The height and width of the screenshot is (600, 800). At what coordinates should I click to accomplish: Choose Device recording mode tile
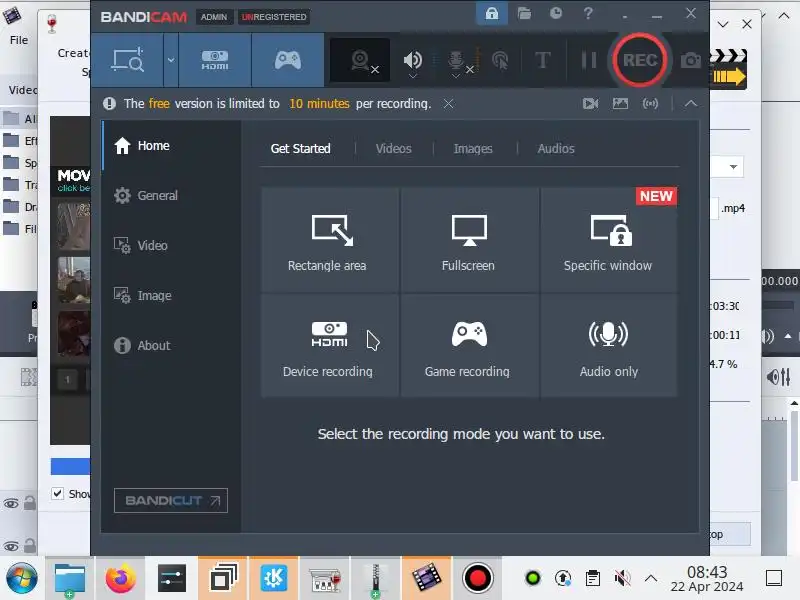coord(330,345)
